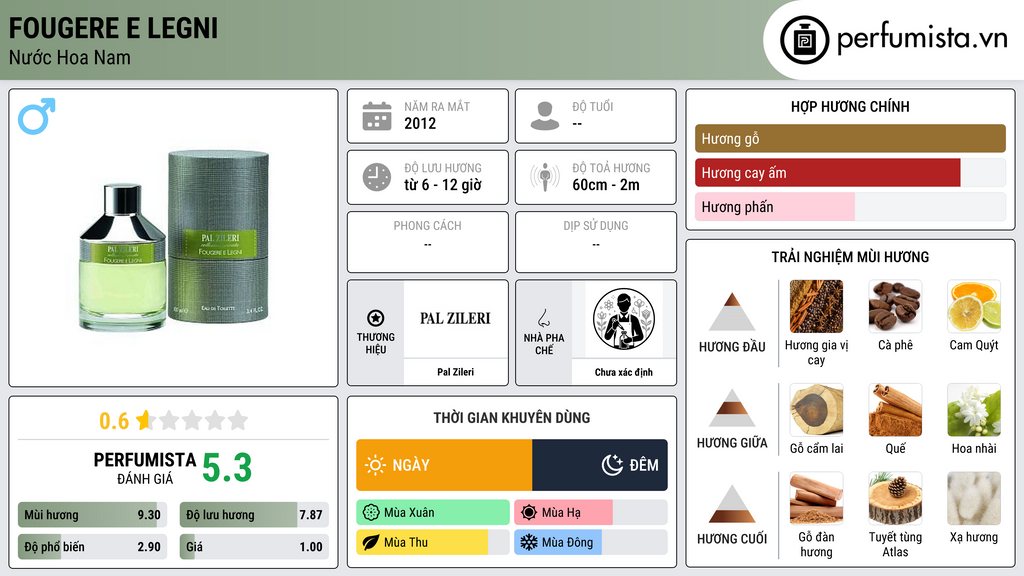1024x576 pixels.
Task: Click the blue male gender symbol icon
Action: coord(37,116)
